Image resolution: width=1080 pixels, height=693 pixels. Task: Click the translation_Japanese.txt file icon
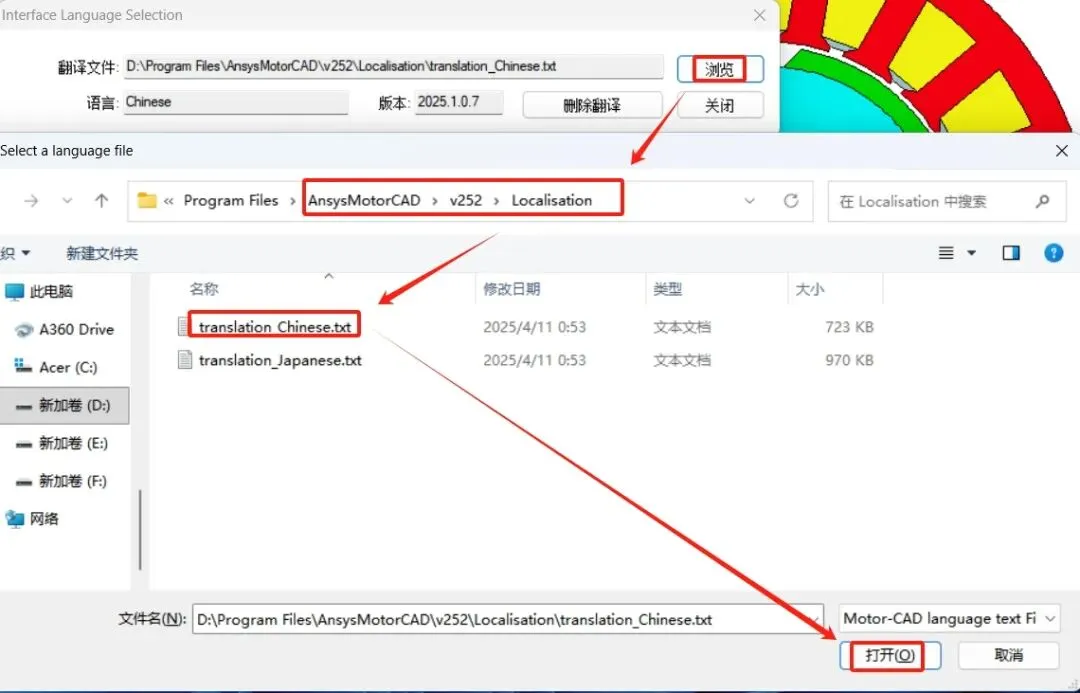tap(185, 360)
